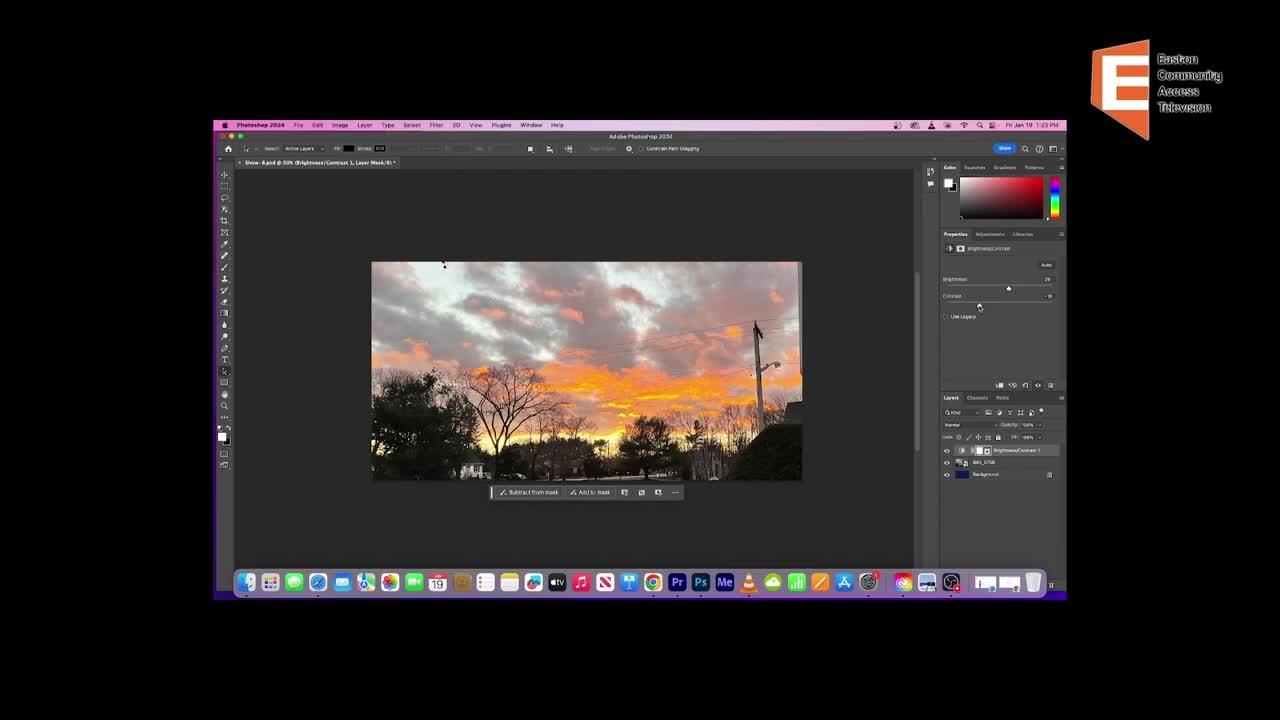Image resolution: width=1280 pixels, height=720 pixels.
Task: Switch to the Channels tab
Action: [x=977, y=398]
